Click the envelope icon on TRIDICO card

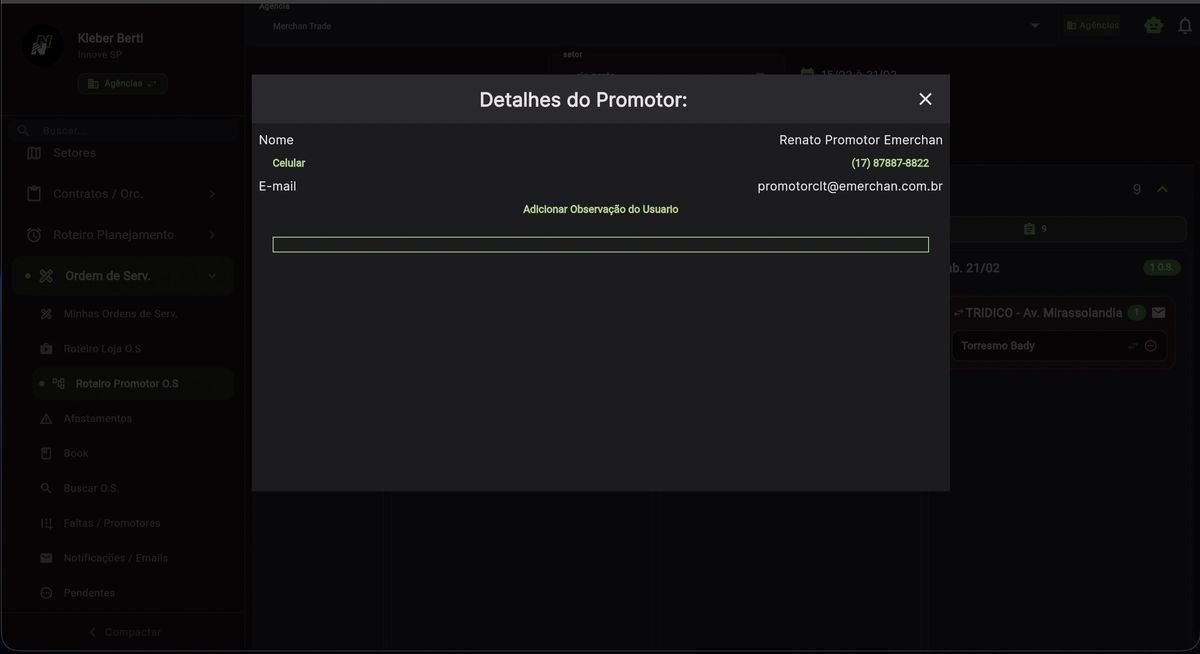tap(1158, 313)
